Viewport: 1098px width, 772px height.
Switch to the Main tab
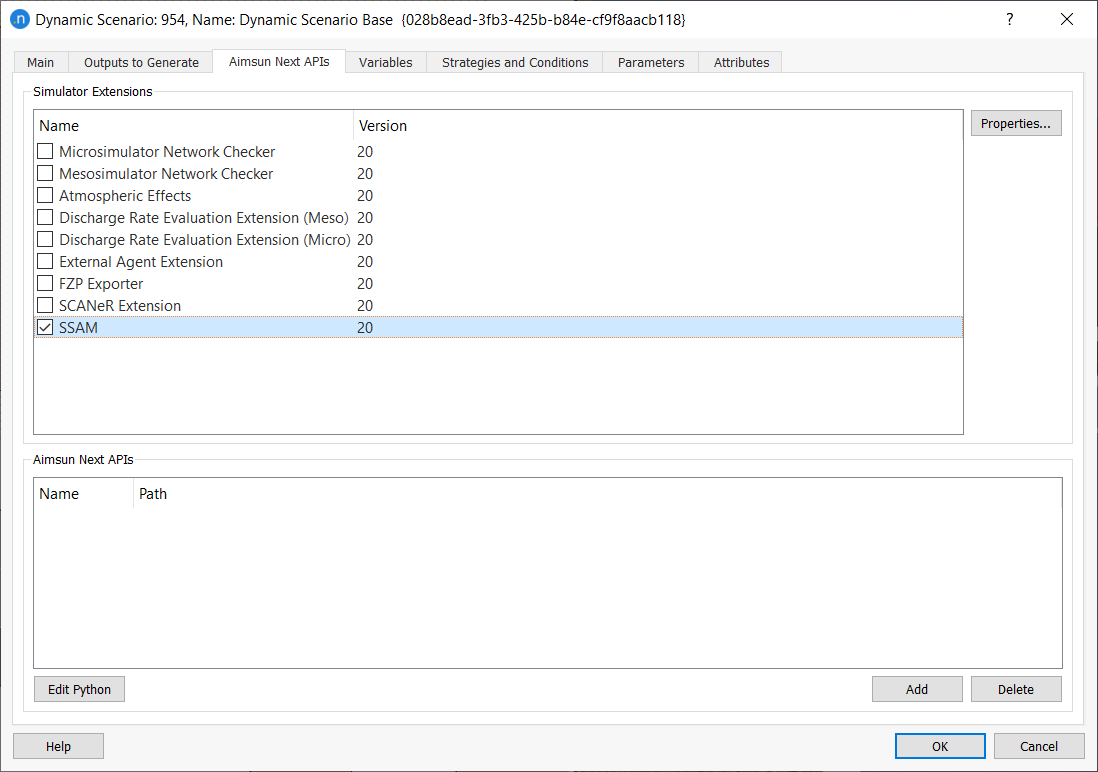coord(41,62)
